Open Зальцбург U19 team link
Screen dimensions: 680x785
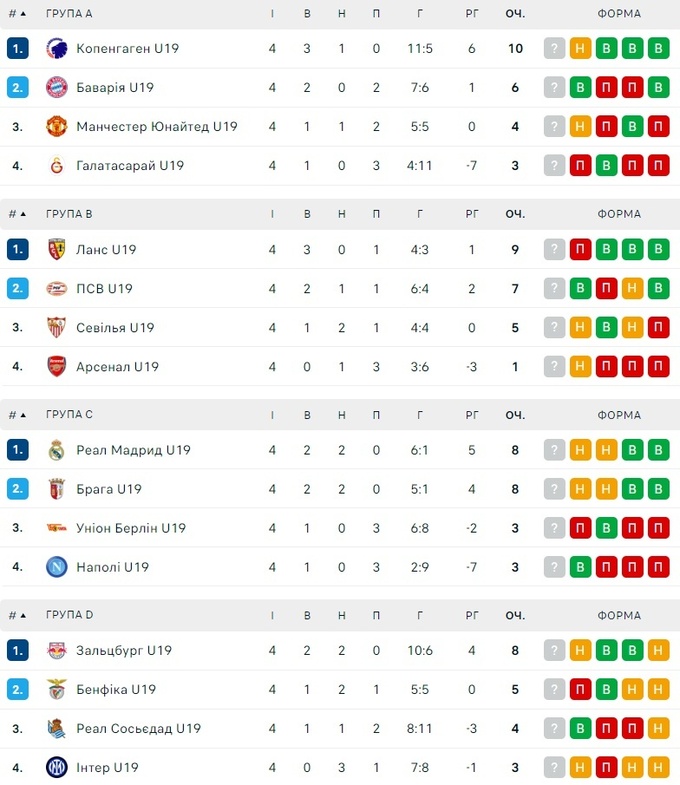124,650
